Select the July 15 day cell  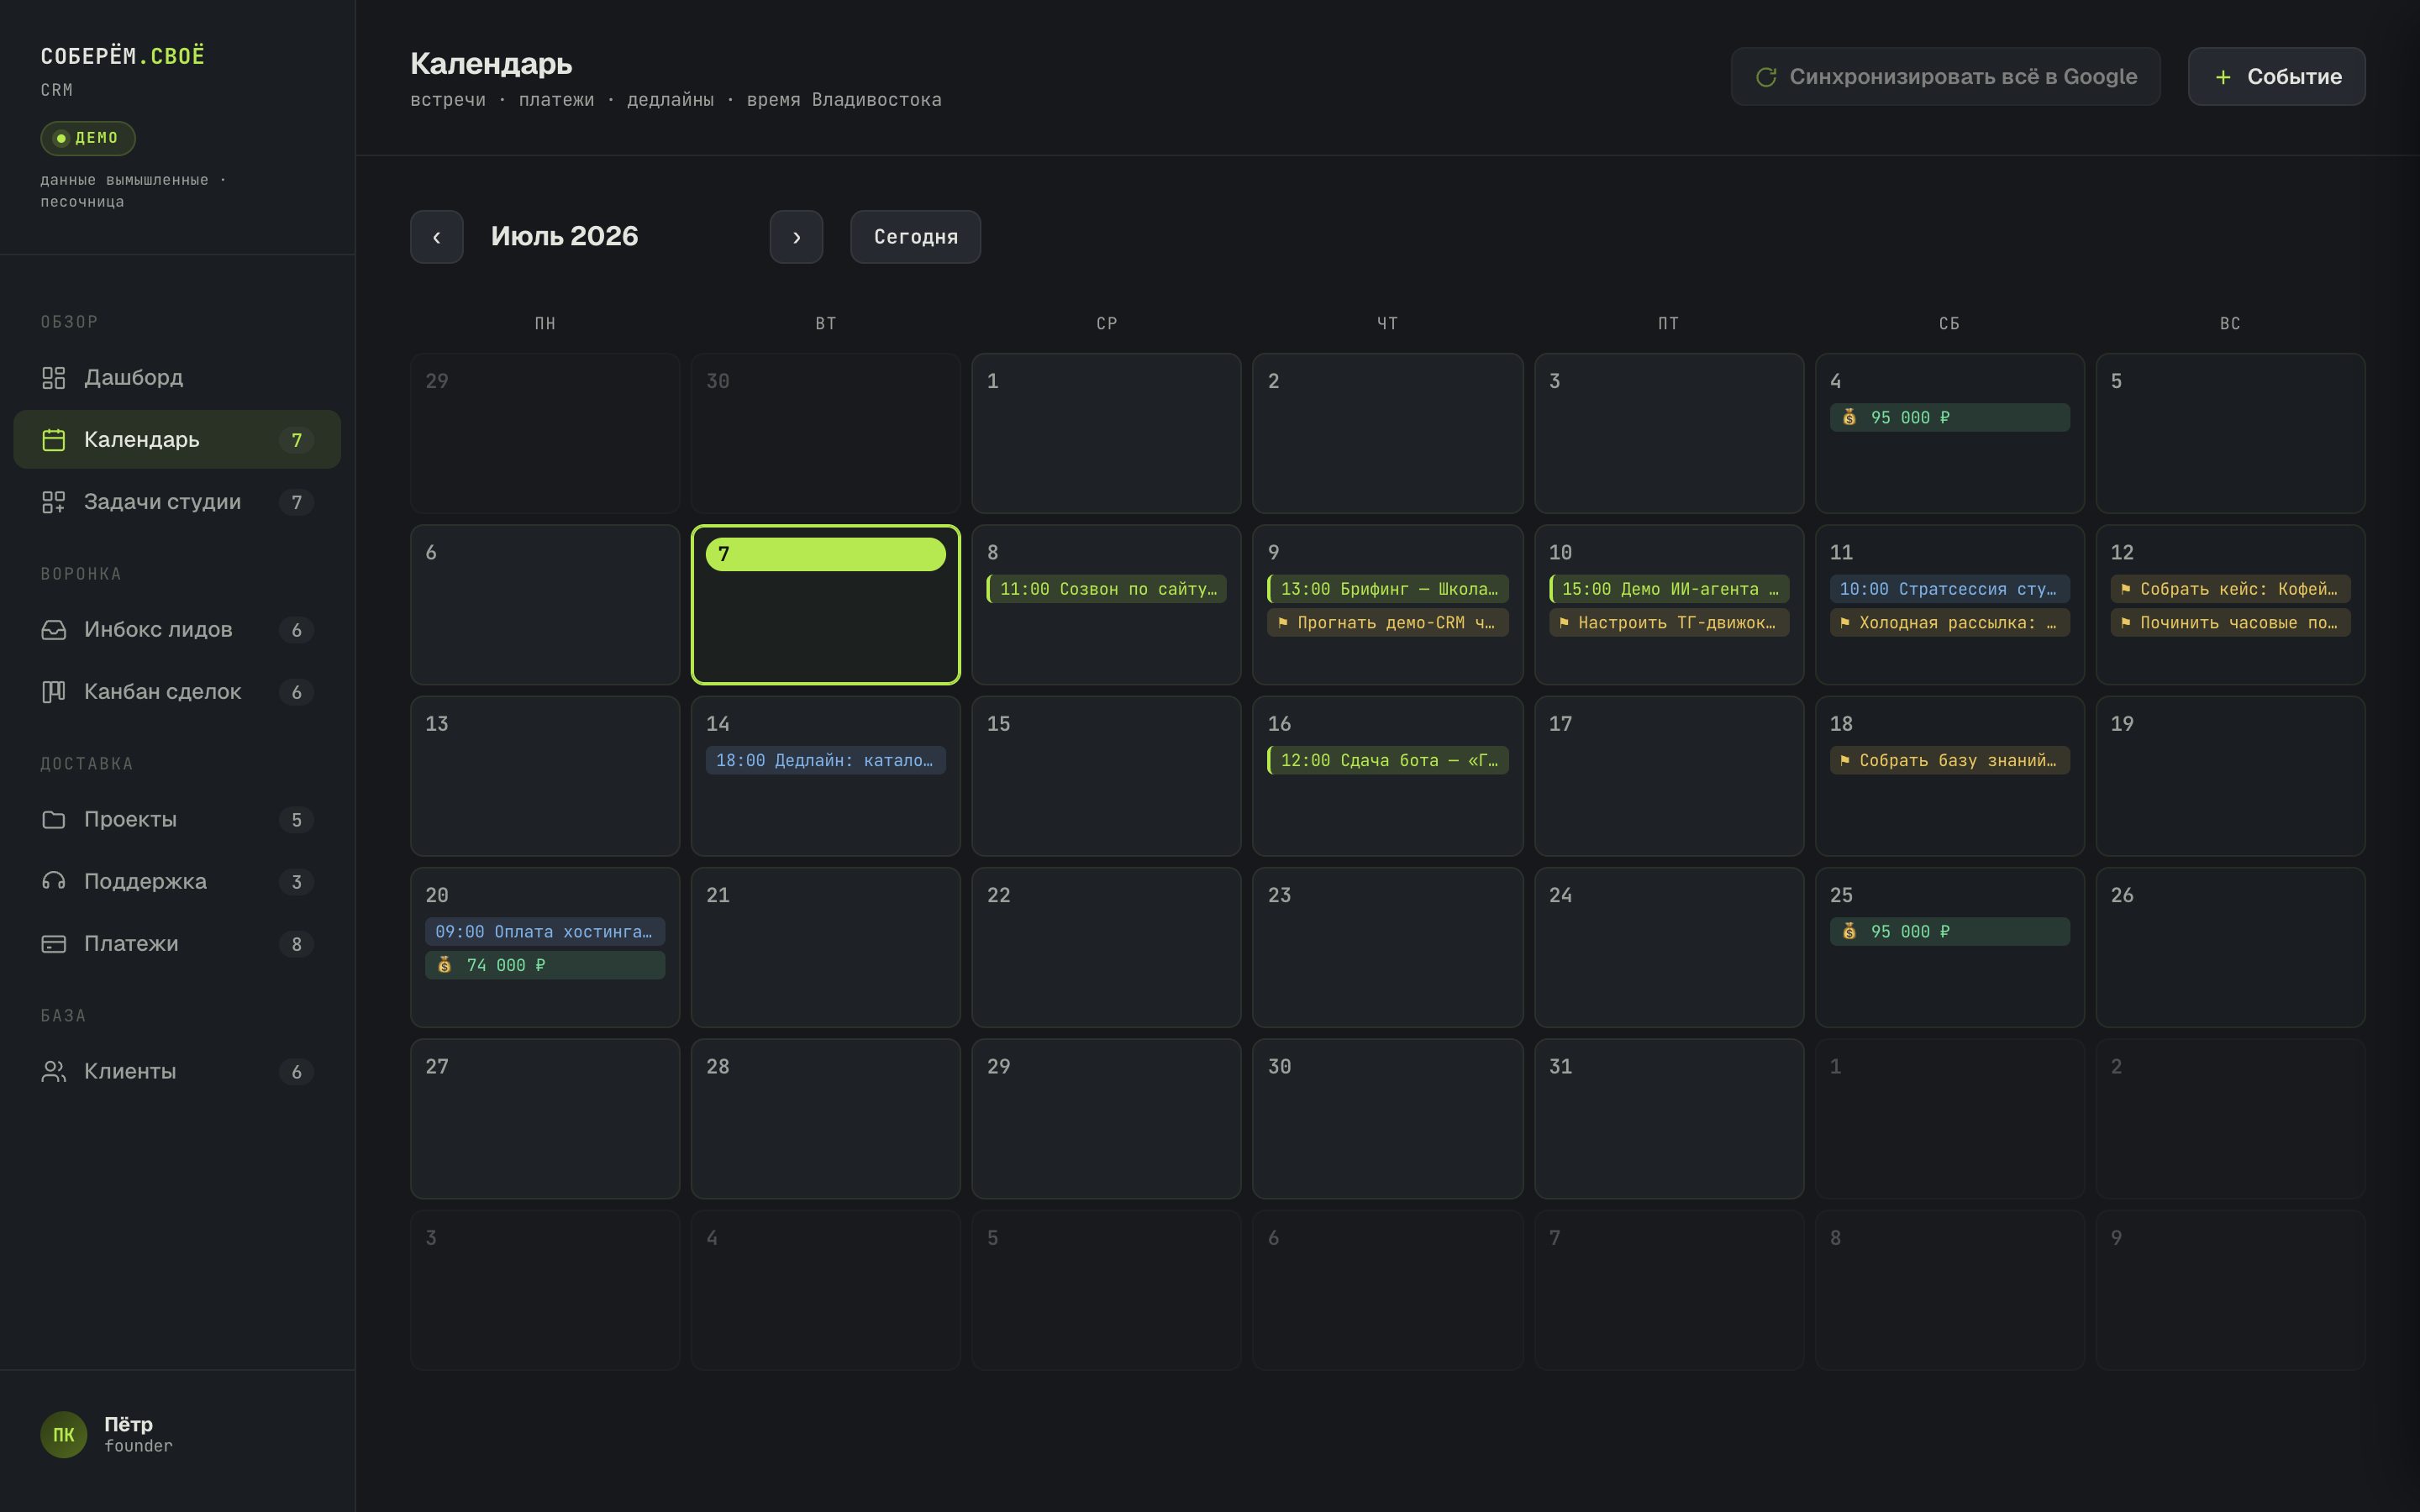[1106, 776]
